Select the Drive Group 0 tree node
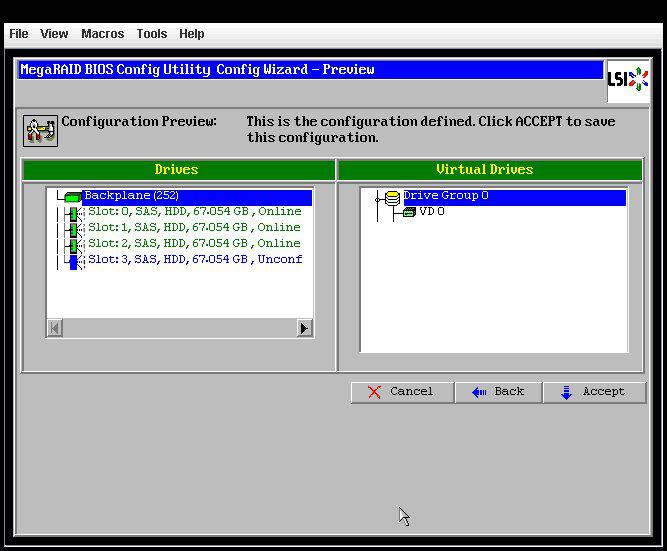This screenshot has width=667, height=551. [445, 196]
